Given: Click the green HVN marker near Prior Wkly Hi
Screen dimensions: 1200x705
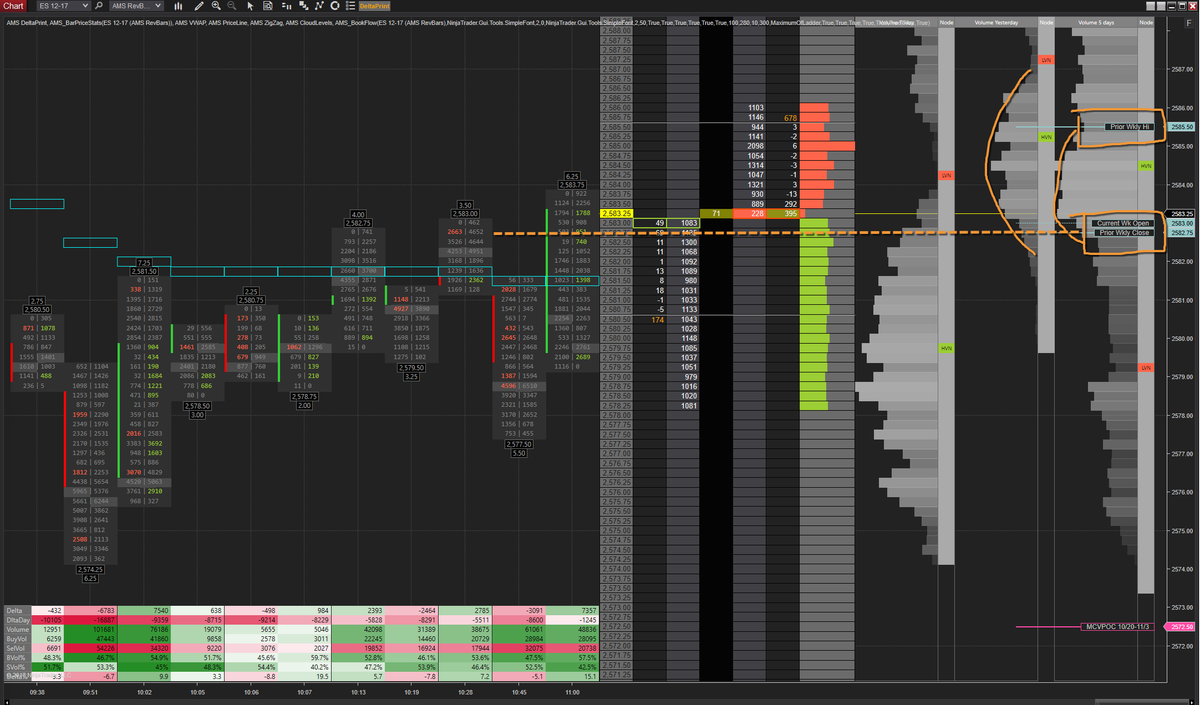Looking at the screenshot, I should (1046, 136).
